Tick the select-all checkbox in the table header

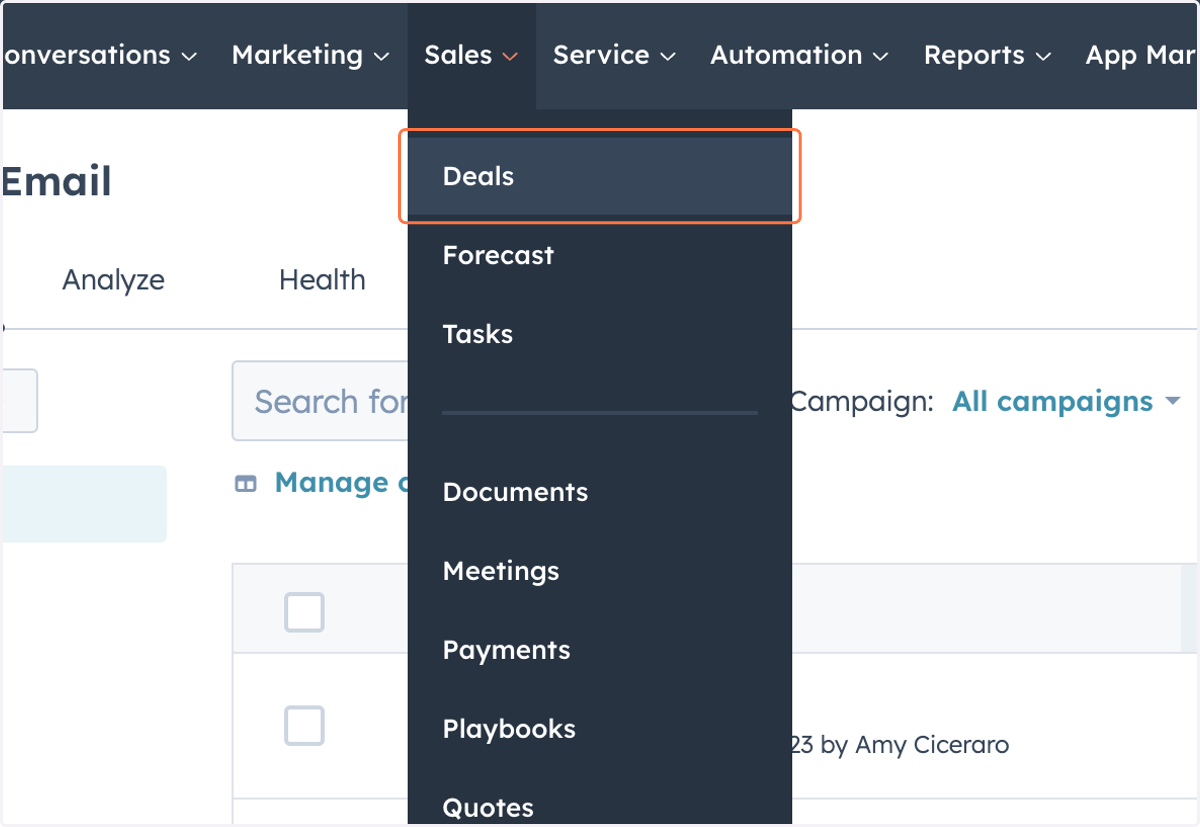tap(304, 612)
